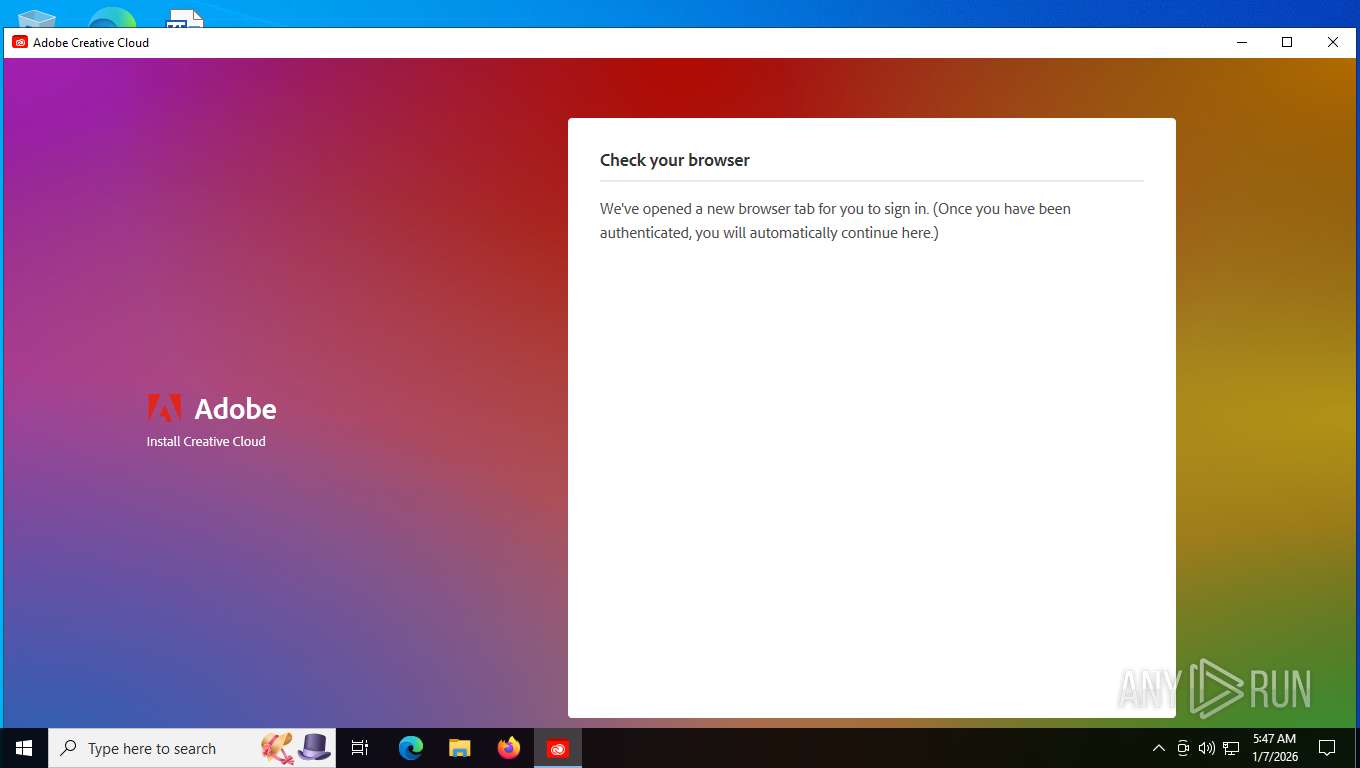Open the volume control in the tray
The width and height of the screenshot is (1360, 768).
(x=1206, y=748)
